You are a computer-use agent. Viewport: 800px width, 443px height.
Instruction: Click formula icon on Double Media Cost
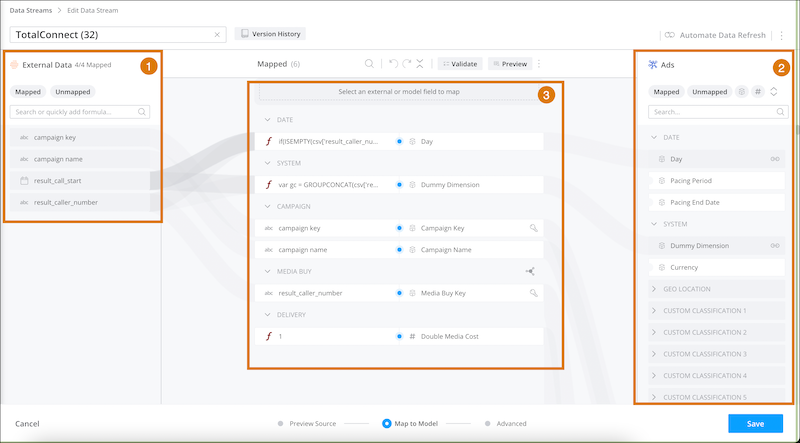pos(269,336)
